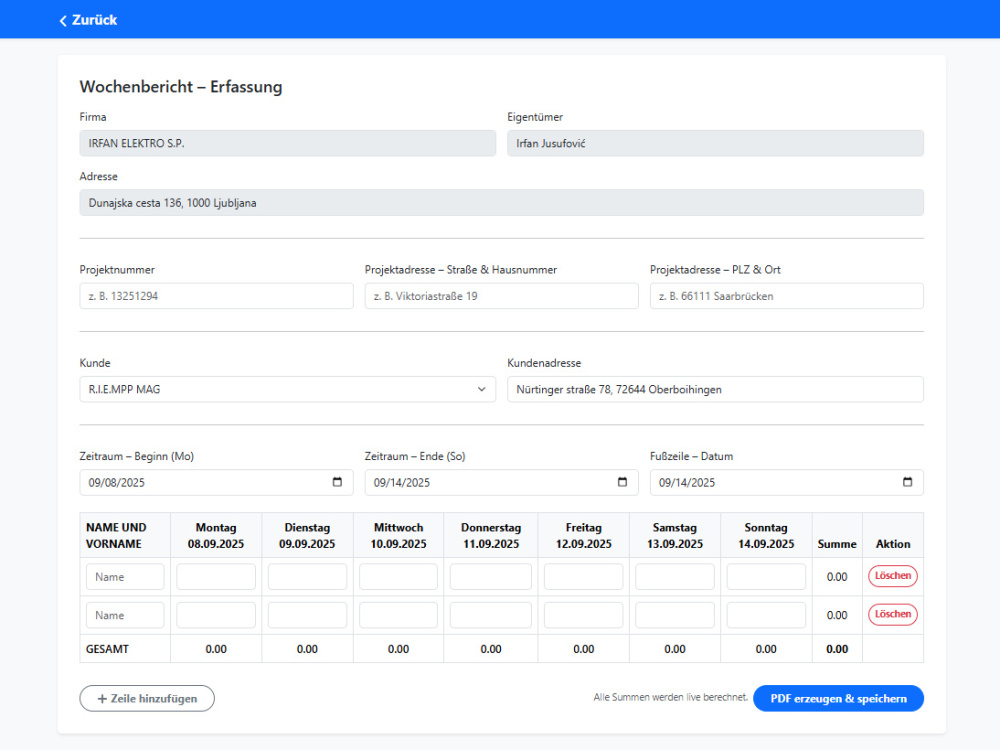
Task: Click second row Donnerstag hours field
Action: pyautogui.click(x=490, y=615)
